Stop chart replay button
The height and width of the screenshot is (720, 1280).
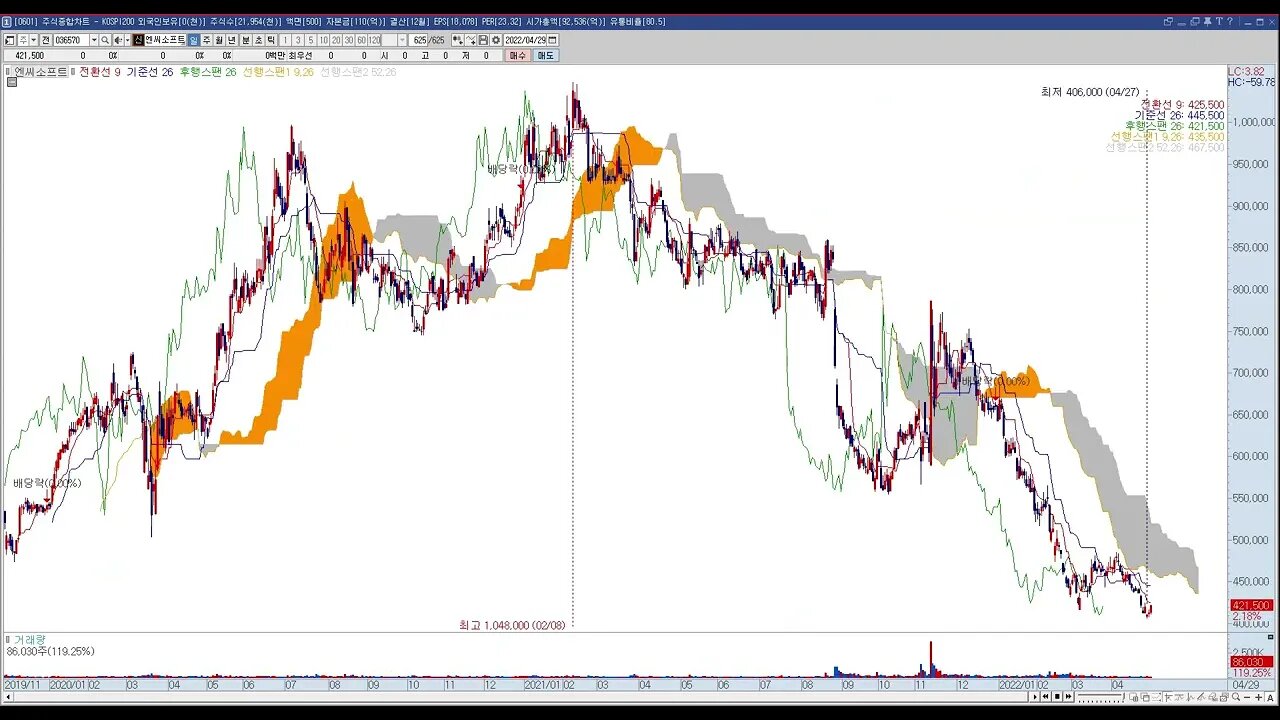(1057, 697)
